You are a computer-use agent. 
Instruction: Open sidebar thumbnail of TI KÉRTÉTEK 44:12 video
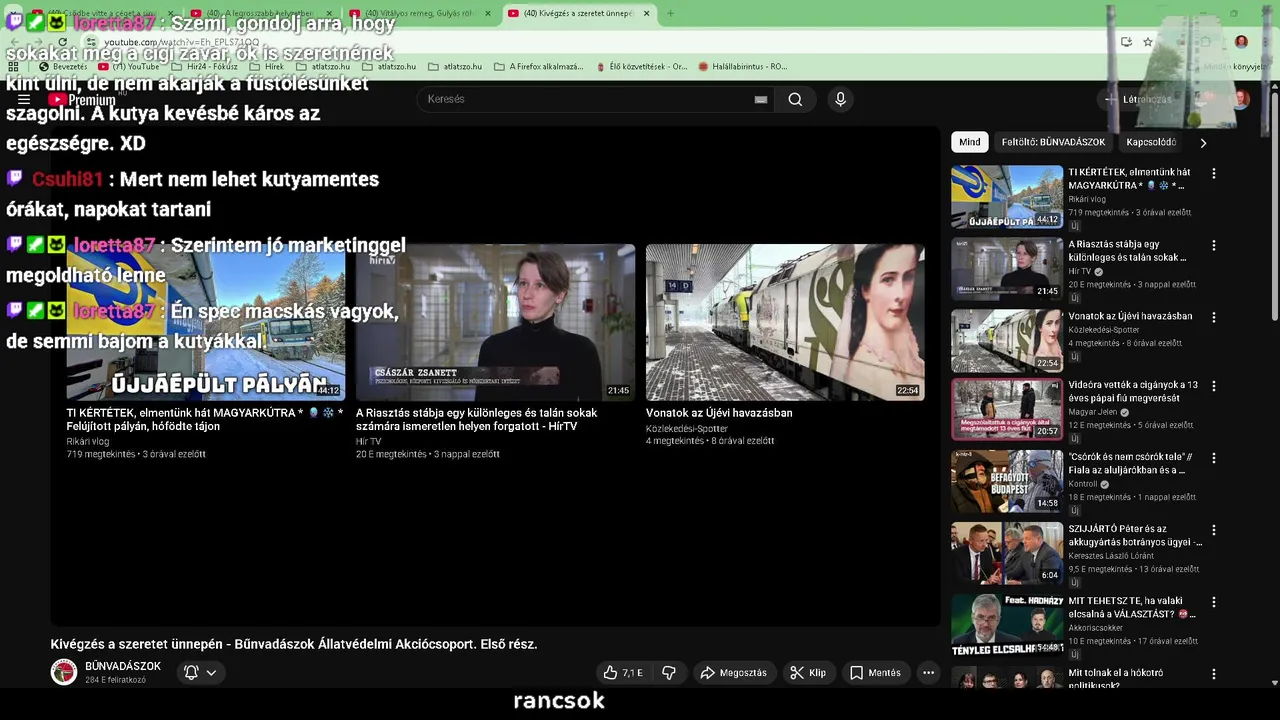[1007, 197]
